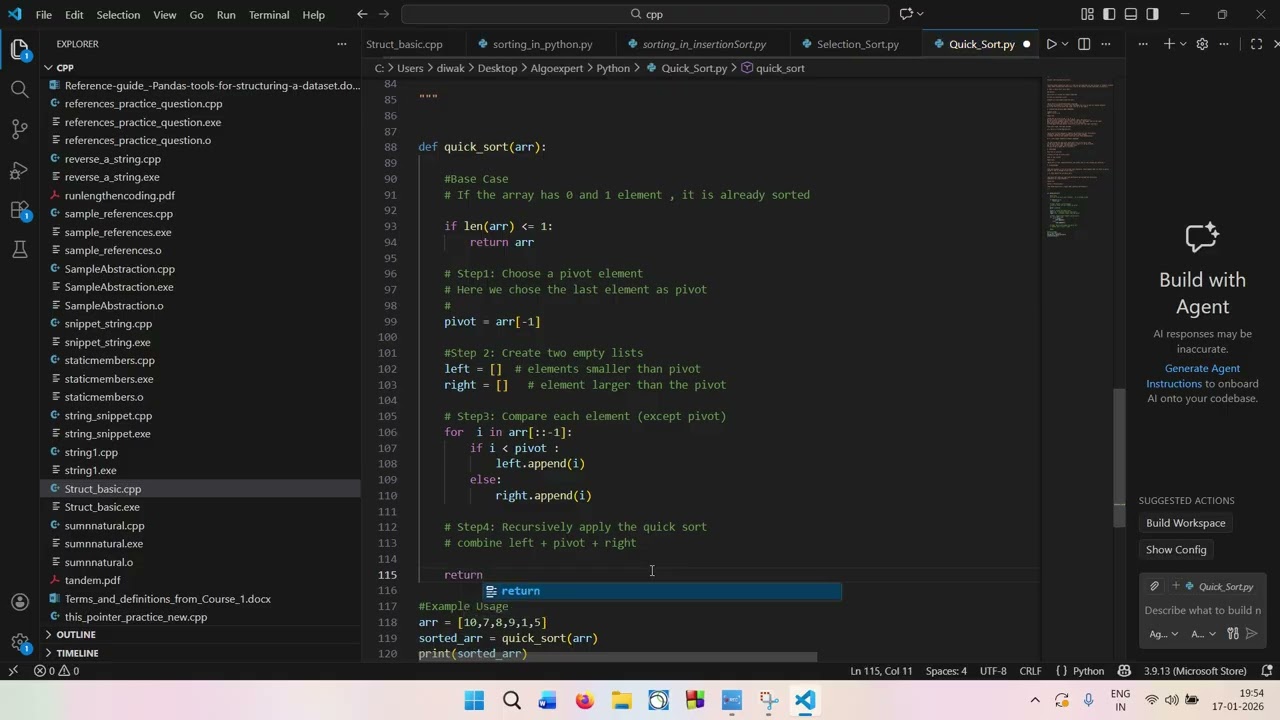The image size is (1280, 720).
Task: Click the Build Workspace suggested action
Action: (x=1185, y=523)
